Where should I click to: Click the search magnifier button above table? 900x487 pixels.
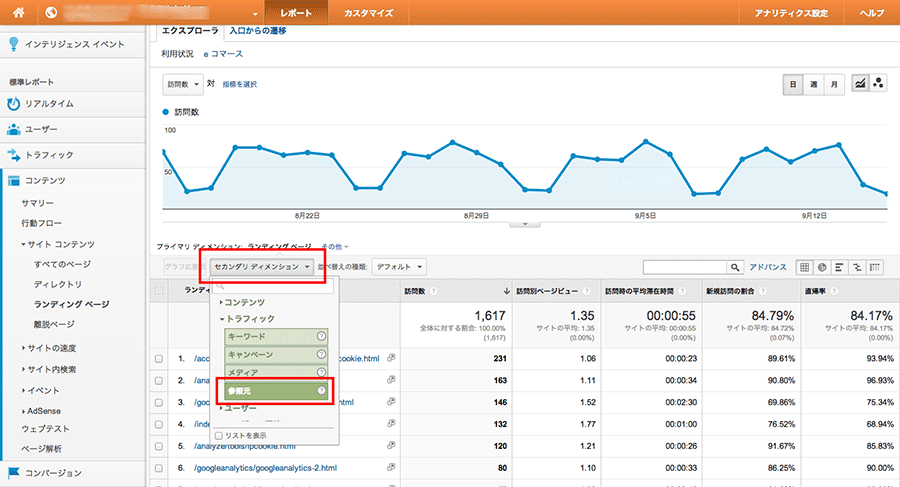click(x=735, y=267)
